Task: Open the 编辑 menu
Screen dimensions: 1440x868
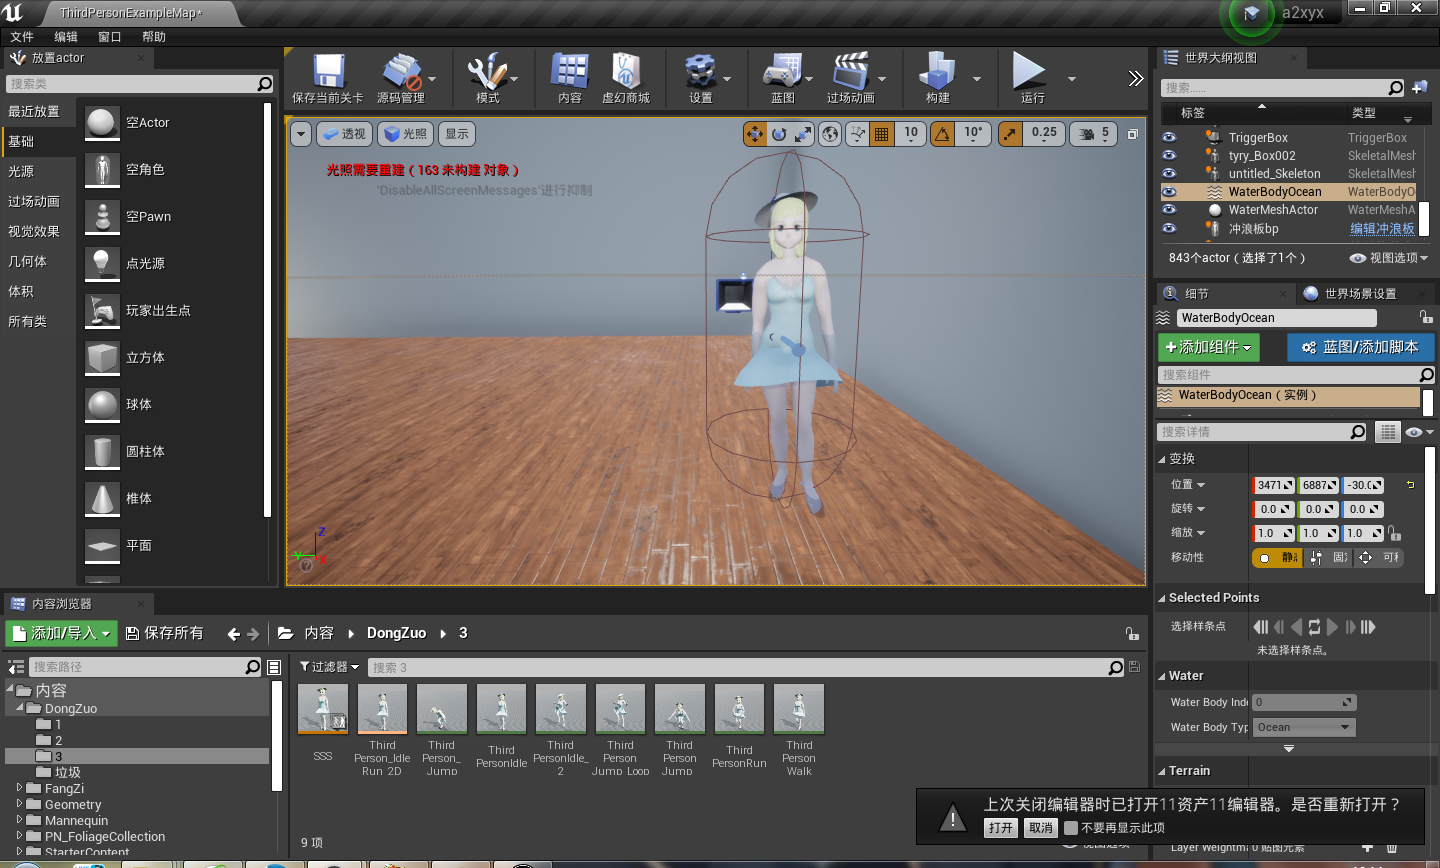Action: click(66, 37)
